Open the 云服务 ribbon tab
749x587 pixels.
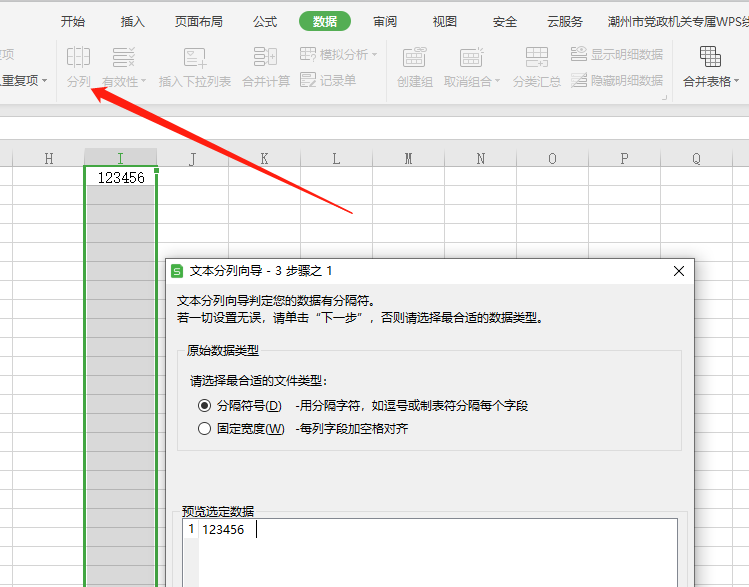565,21
